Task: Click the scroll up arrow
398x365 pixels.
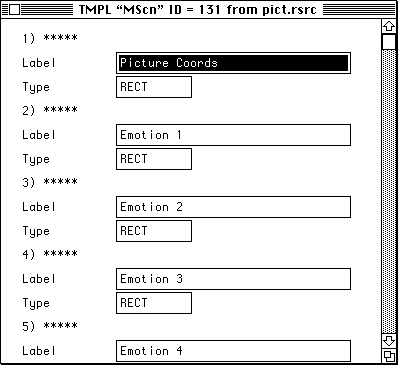Action: pos(389,26)
